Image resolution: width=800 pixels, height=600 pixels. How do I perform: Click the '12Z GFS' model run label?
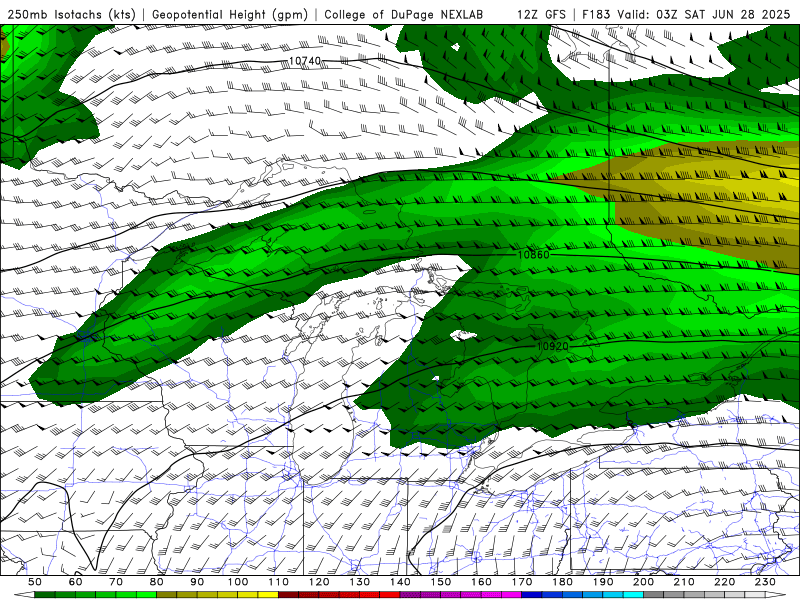pos(541,14)
